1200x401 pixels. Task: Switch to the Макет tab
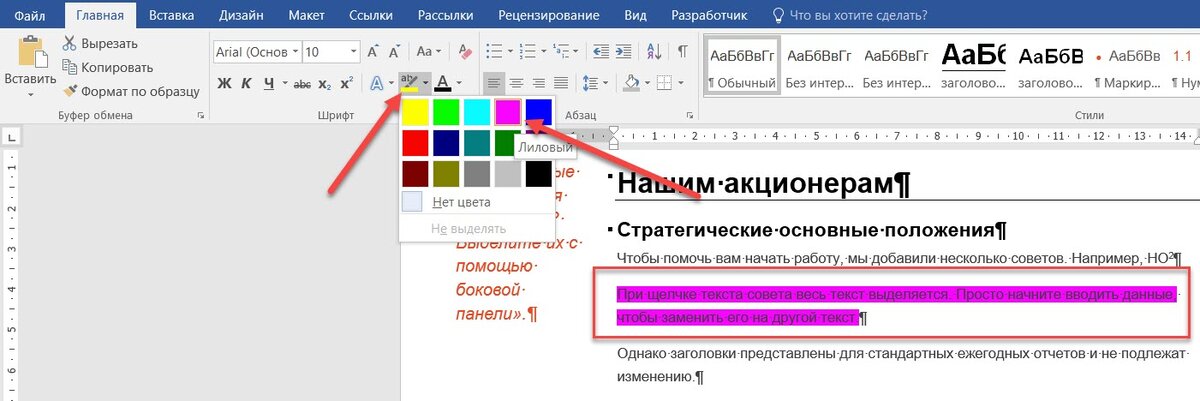click(307, 15)
